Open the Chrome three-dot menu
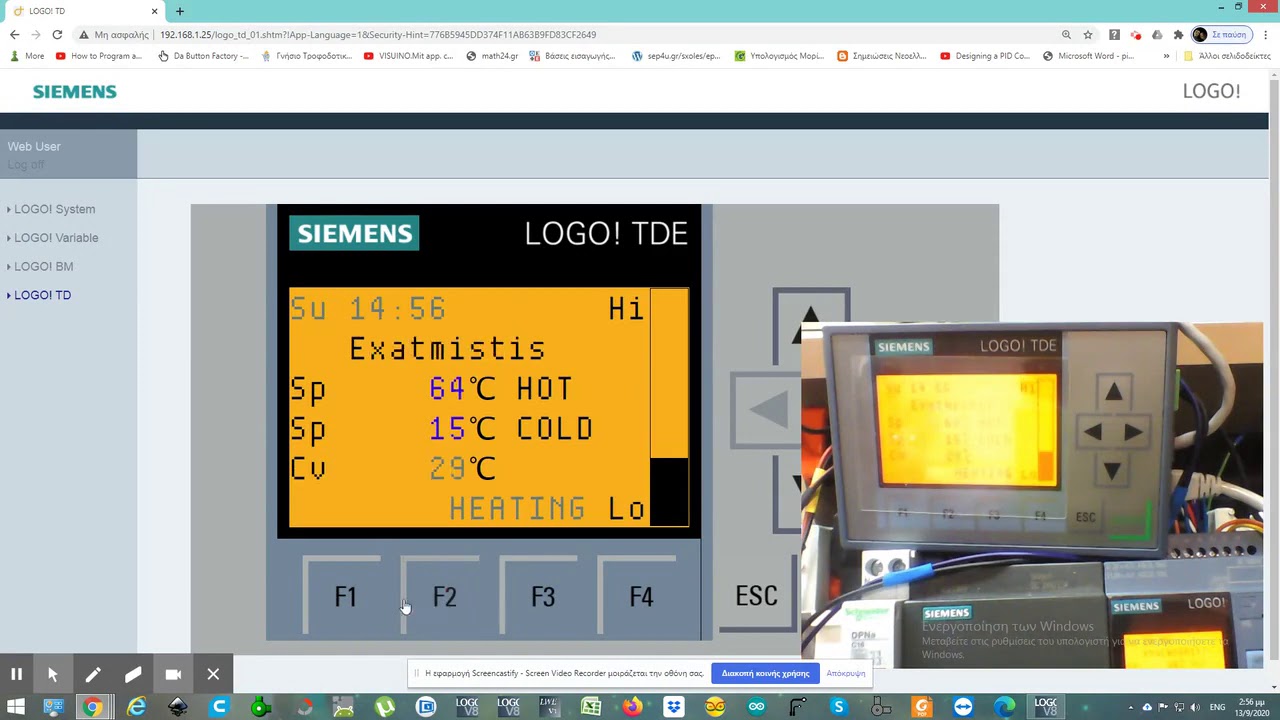The image size is (1280, 720). tap(1265, 34)
